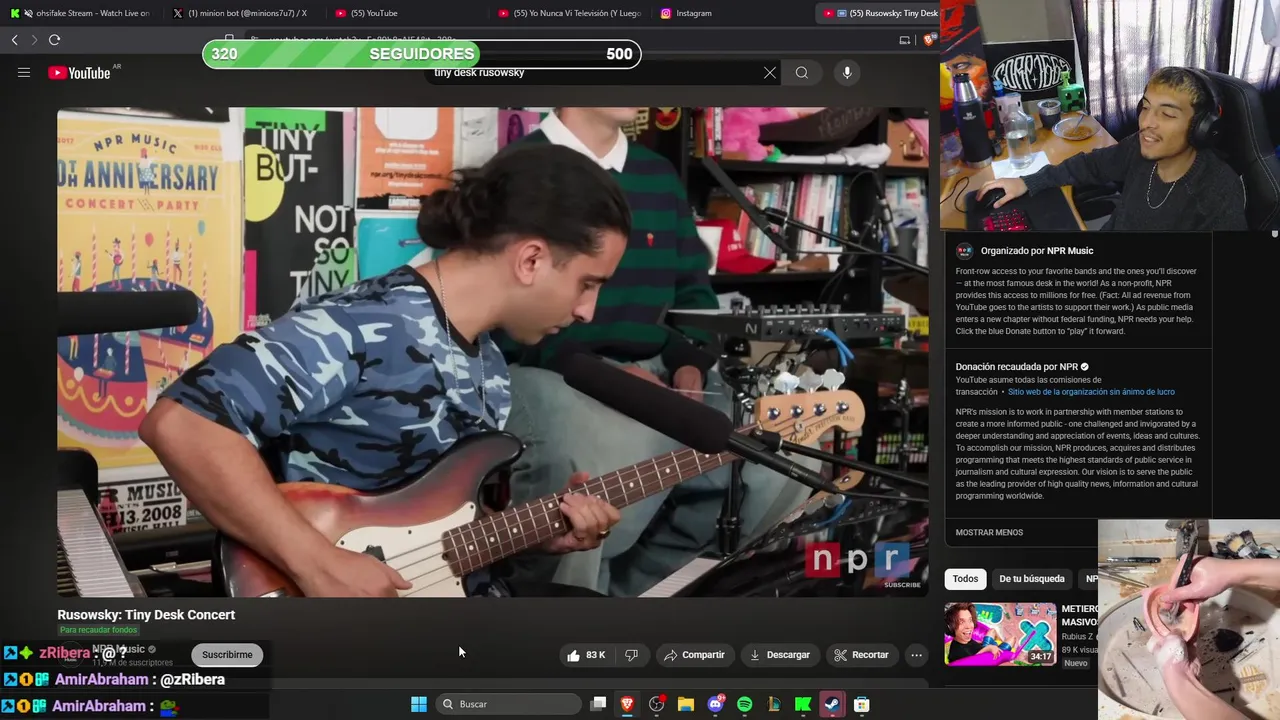Viewport: 1280px width, 720px height.
Task: Select the 'Rusowsky: Tiny Desk' tab
Action: (x=880, y=13)
